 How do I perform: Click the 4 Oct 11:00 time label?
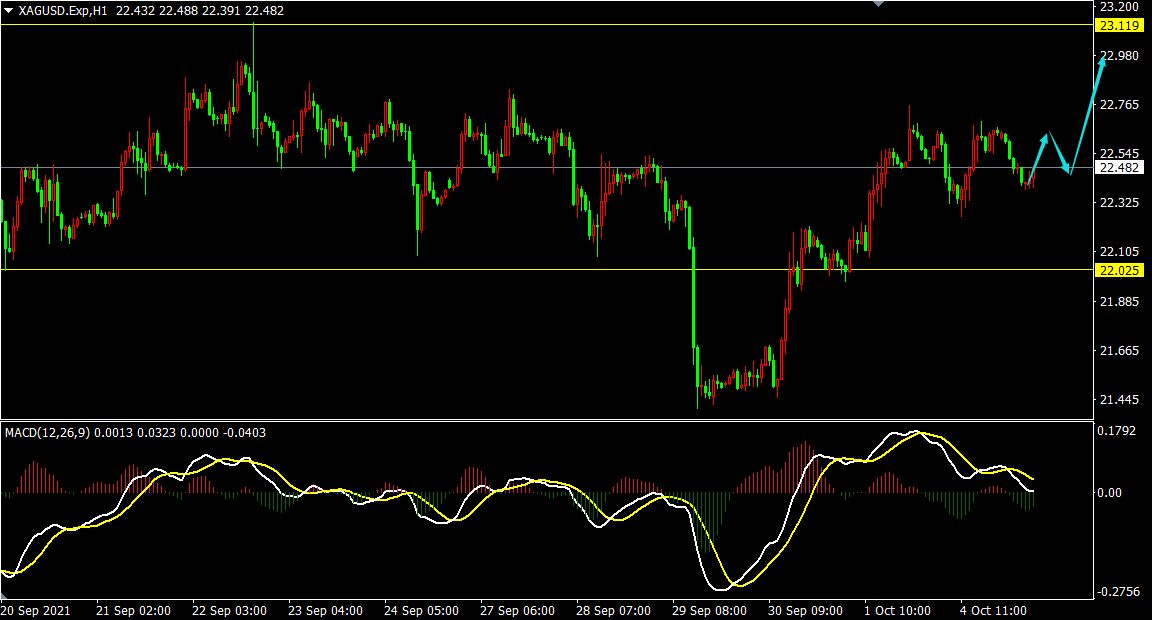(991, 610)
